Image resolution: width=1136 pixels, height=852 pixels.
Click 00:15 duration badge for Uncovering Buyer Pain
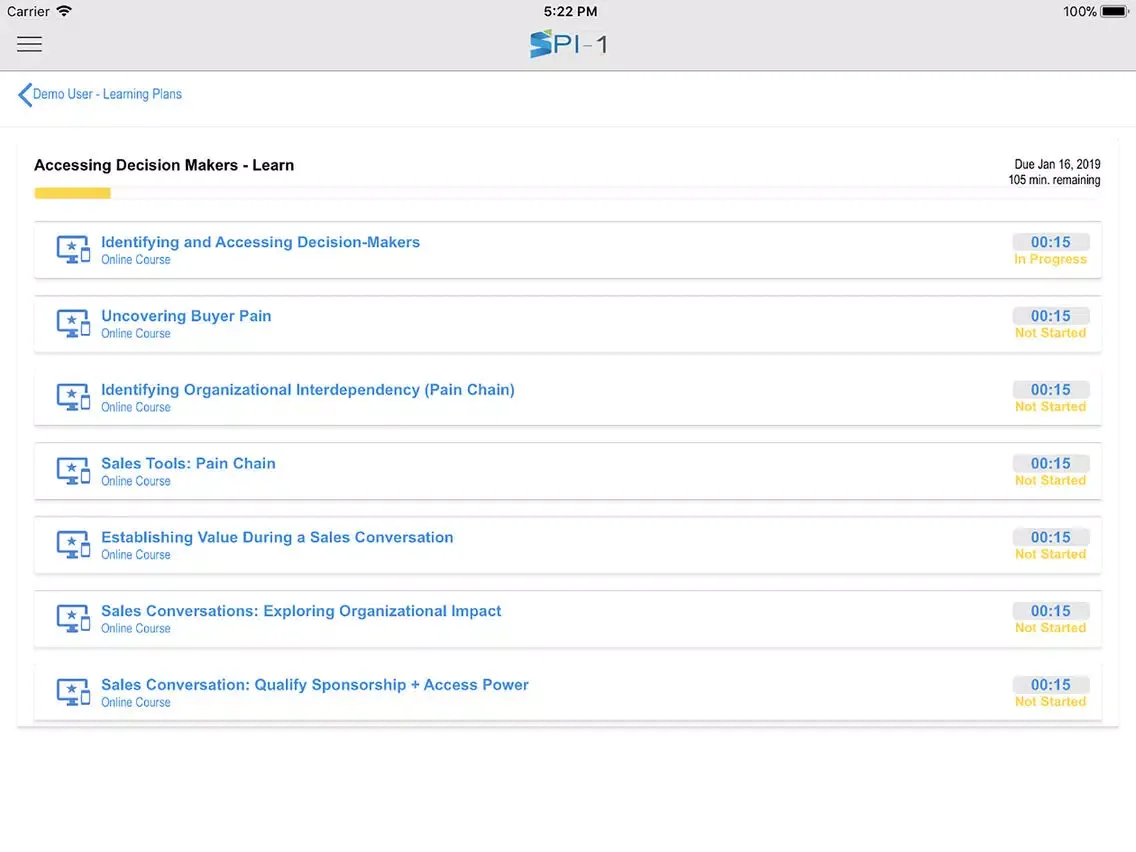[1050, 316]
